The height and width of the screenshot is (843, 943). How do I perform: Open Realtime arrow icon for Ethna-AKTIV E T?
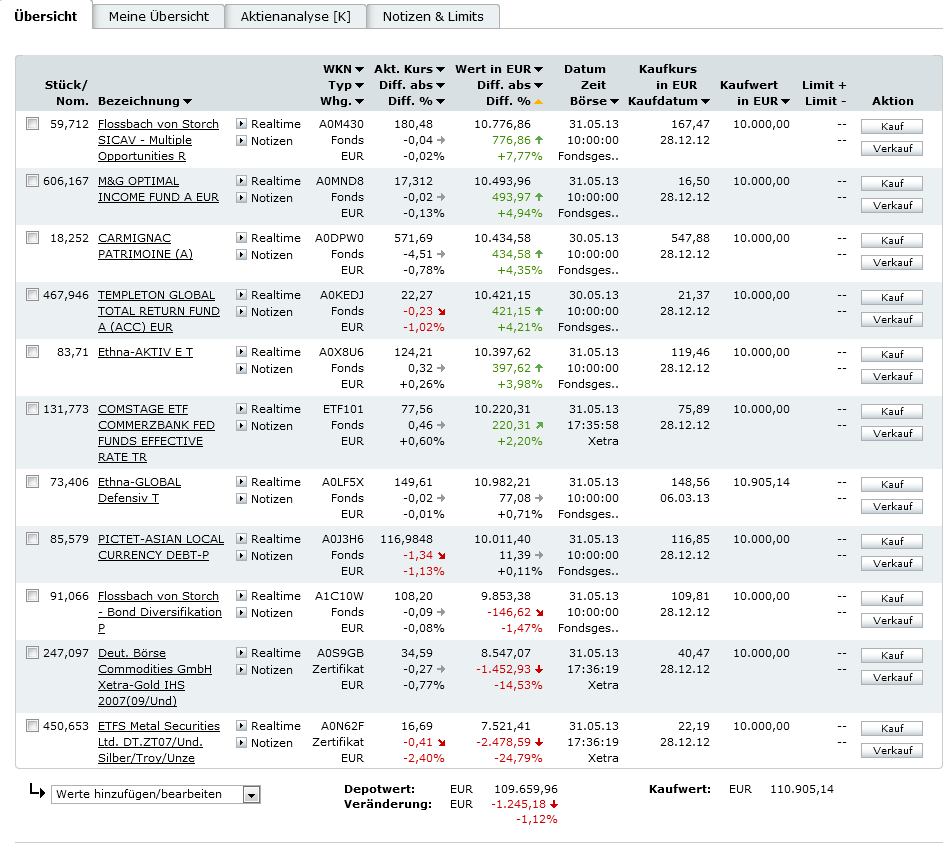(x=241, y=352)
